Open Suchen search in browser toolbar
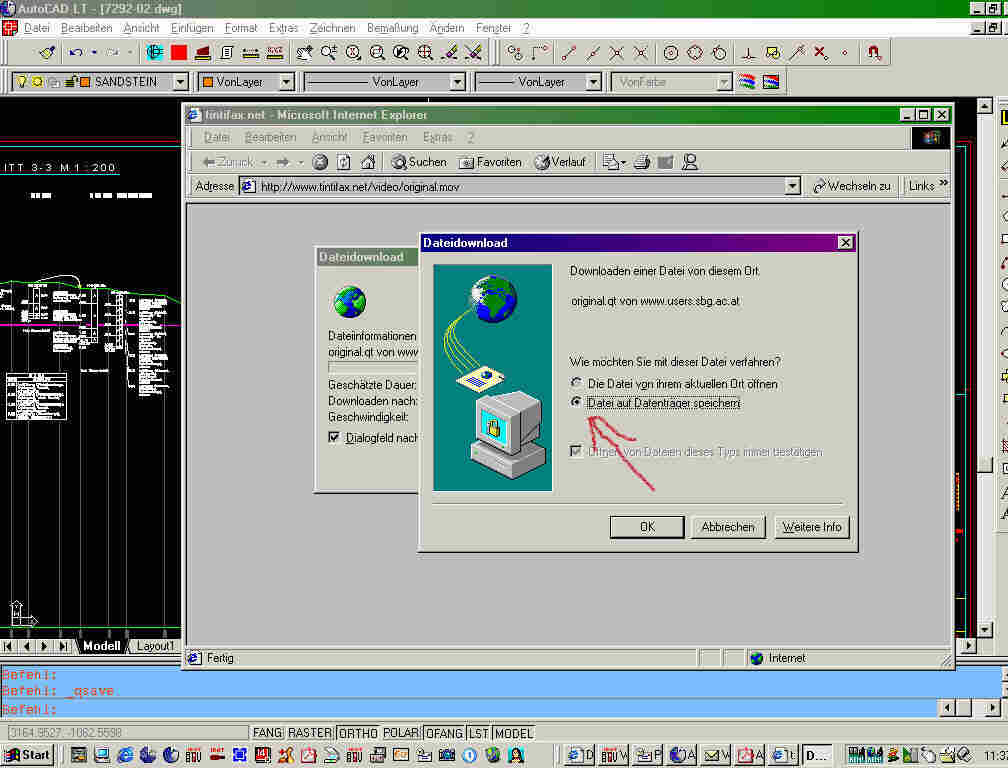This screenshot has height=768, width=1008. point(419,162)
